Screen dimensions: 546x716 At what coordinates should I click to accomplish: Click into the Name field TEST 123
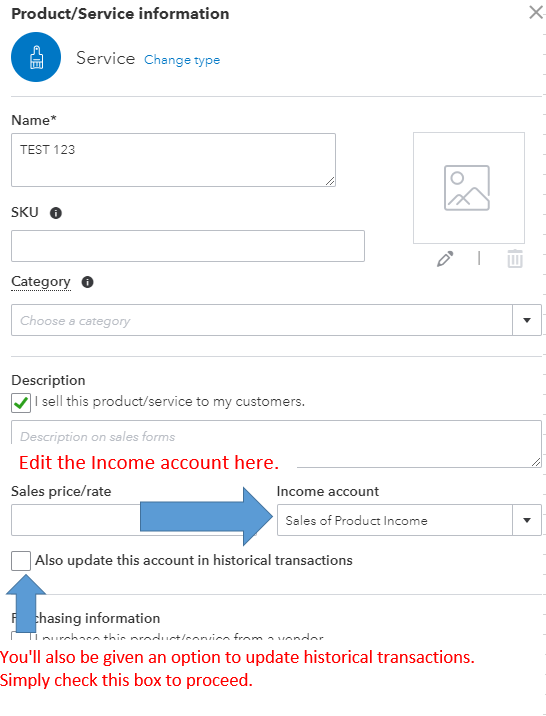coord(173,160)
